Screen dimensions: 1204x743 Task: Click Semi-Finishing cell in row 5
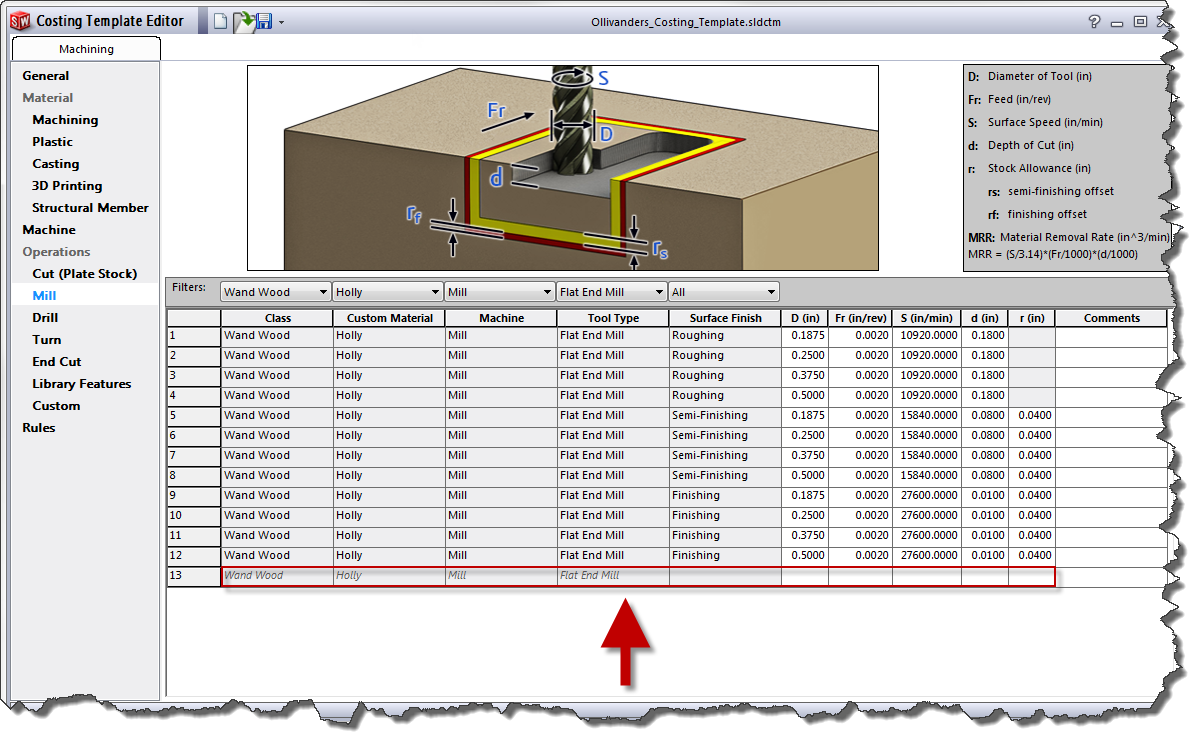tap(725, 416)
